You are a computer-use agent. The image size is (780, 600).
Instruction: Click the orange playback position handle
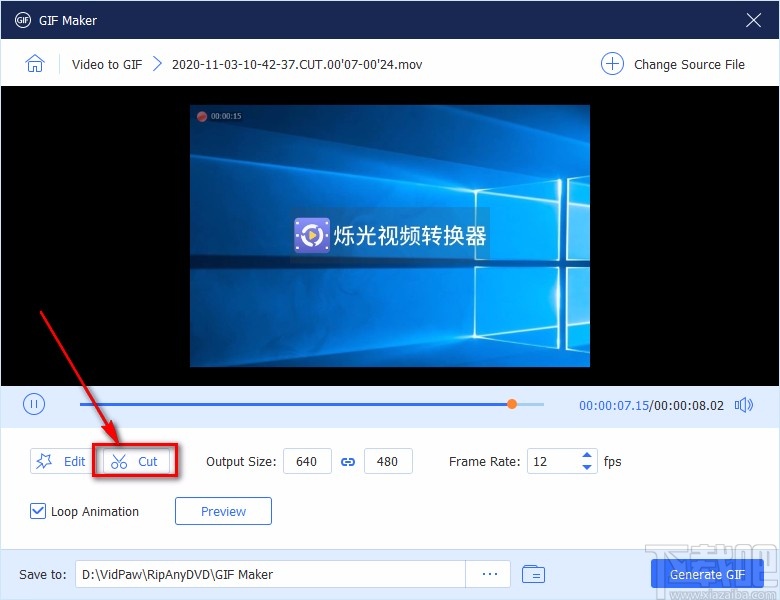coord(512,404)
